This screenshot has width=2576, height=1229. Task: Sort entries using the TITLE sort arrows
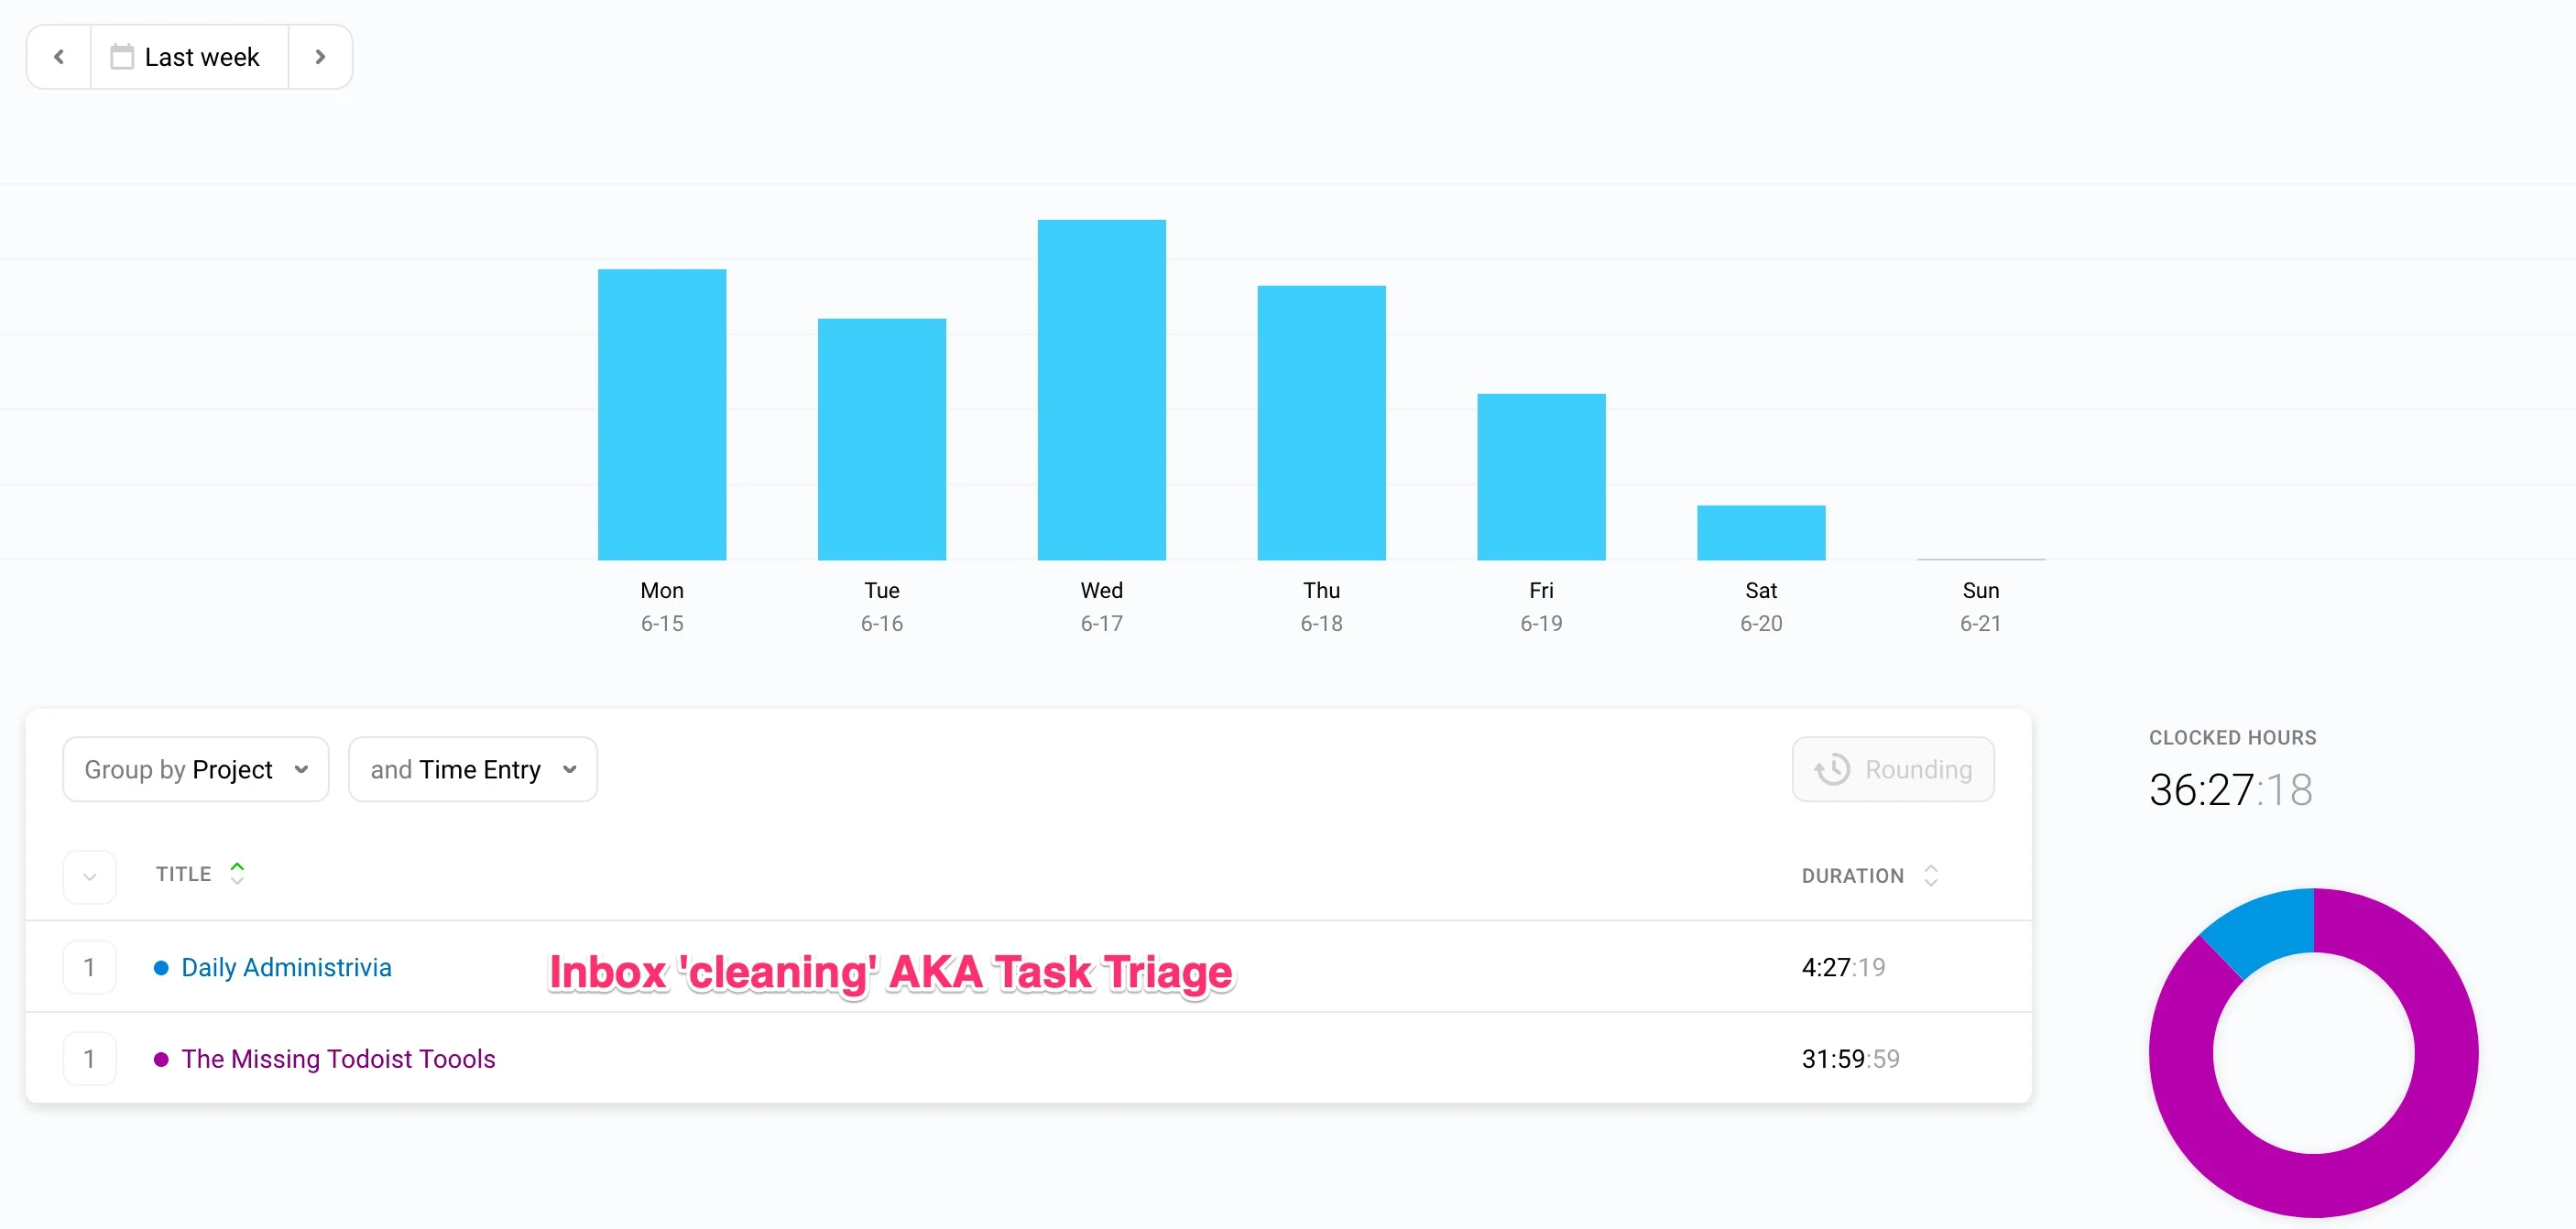238,873
